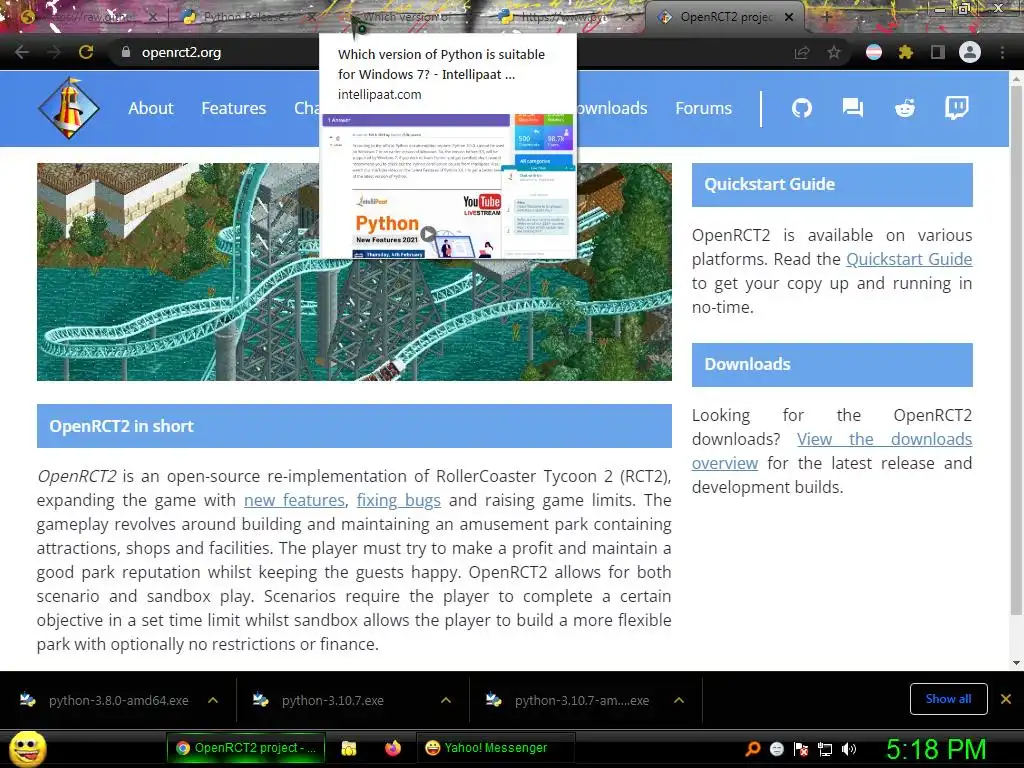The width and height of the screenshot is (1024, 768).
Task: Open the chat bubbles icon in header
Action: 853,108
